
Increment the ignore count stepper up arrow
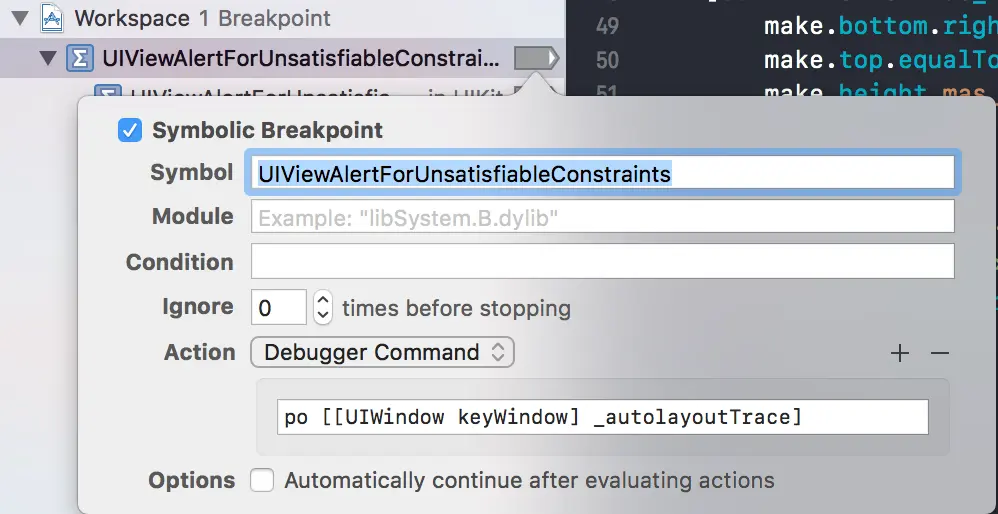point(323,299)
